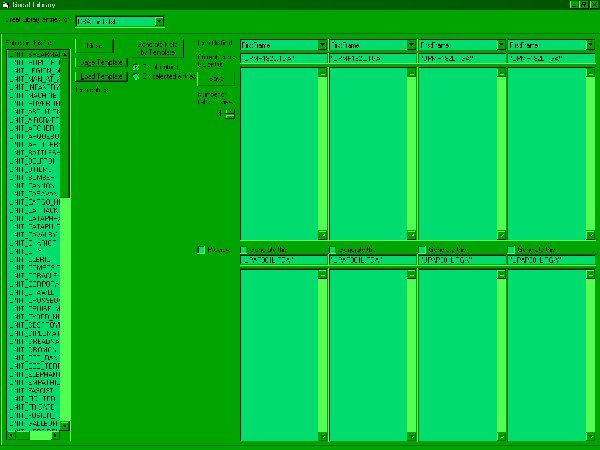600x450 pixels.
Task: Enable the fourth column's Generate checkbox
Action: point(512,249)
